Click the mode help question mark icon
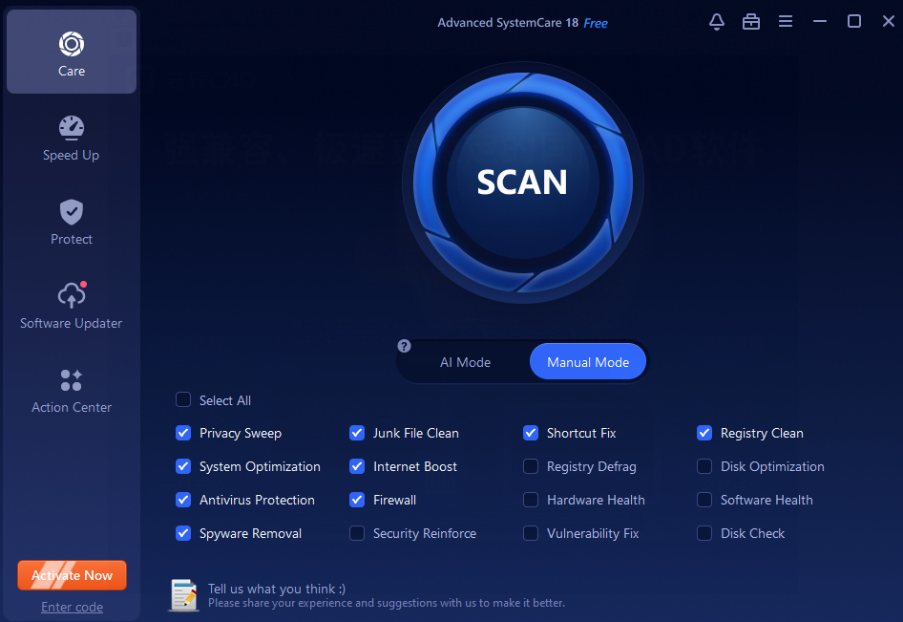 click(x=404, y=346)
